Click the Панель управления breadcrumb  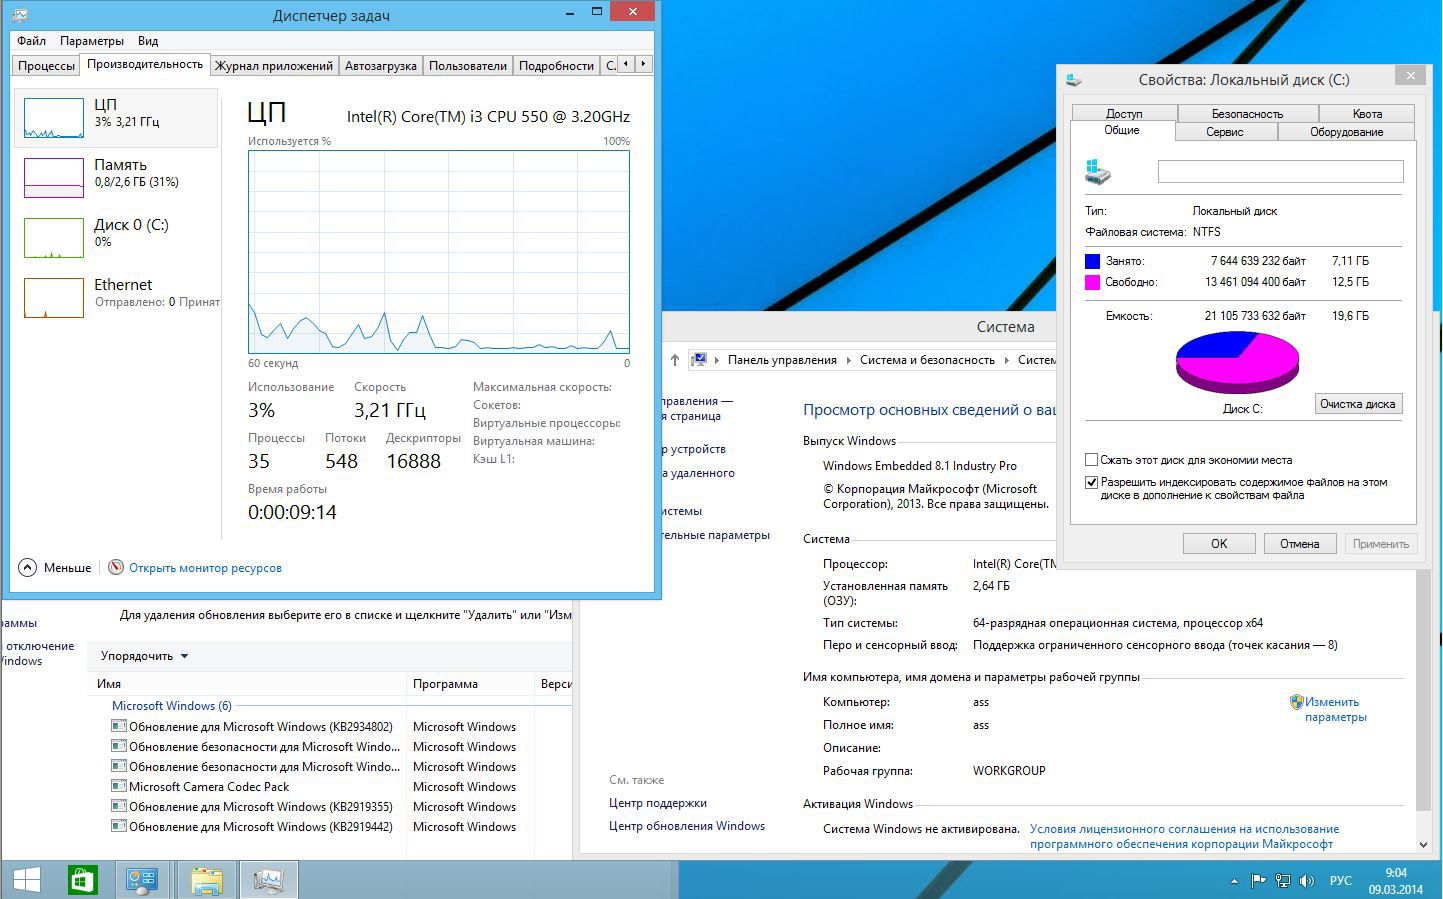click(x=782, y=360)
